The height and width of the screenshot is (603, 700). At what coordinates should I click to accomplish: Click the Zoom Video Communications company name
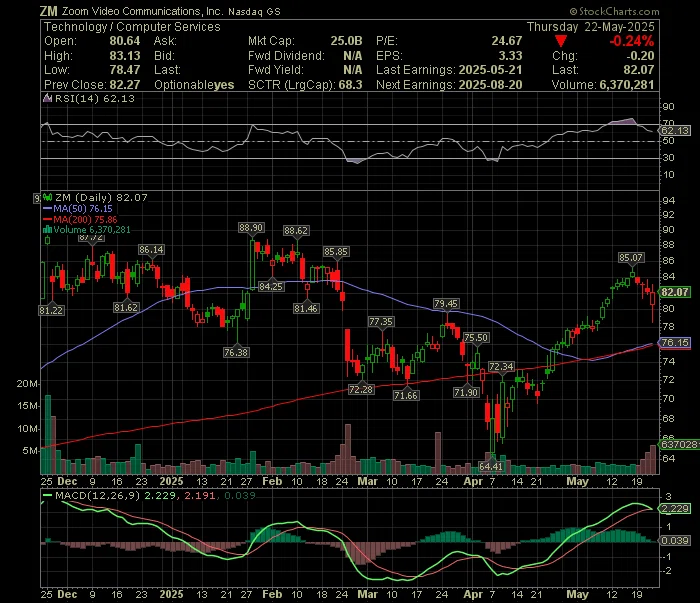(142, 11)
